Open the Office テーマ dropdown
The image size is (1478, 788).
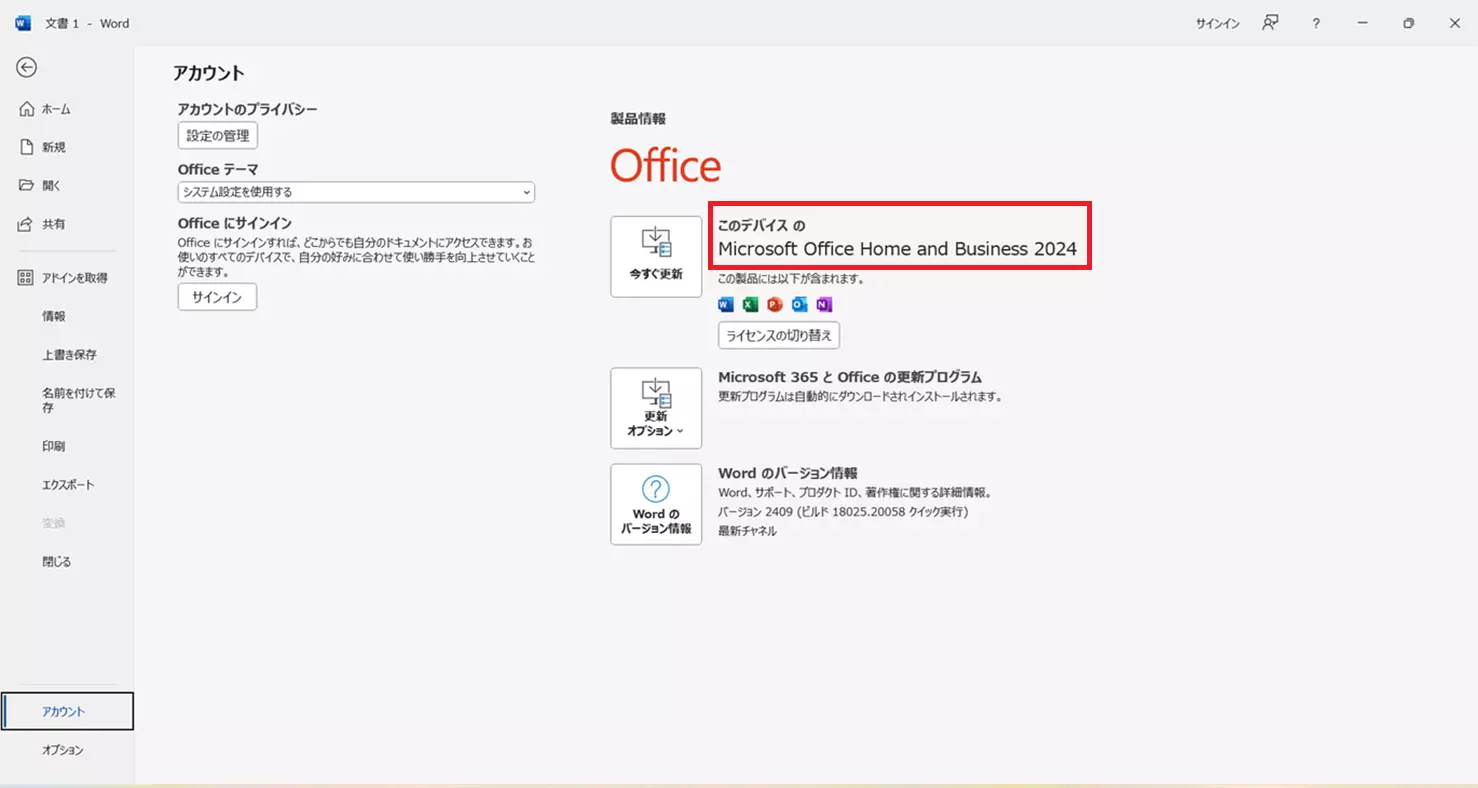356,192
